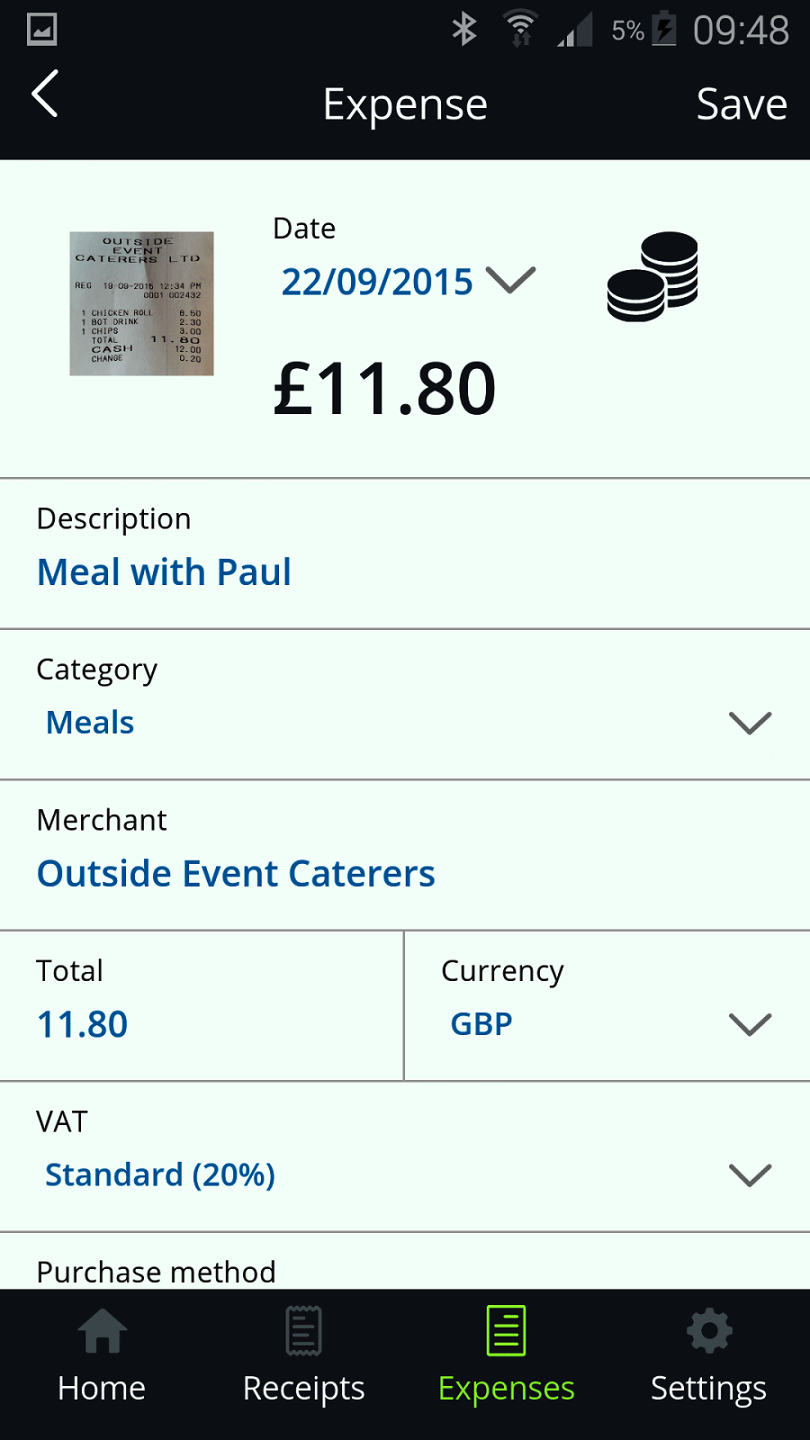Image resolution: width=810 pixels, height=1440 pixels.
Task: Tap the battery status icon
Action: (x=664, y=30)
